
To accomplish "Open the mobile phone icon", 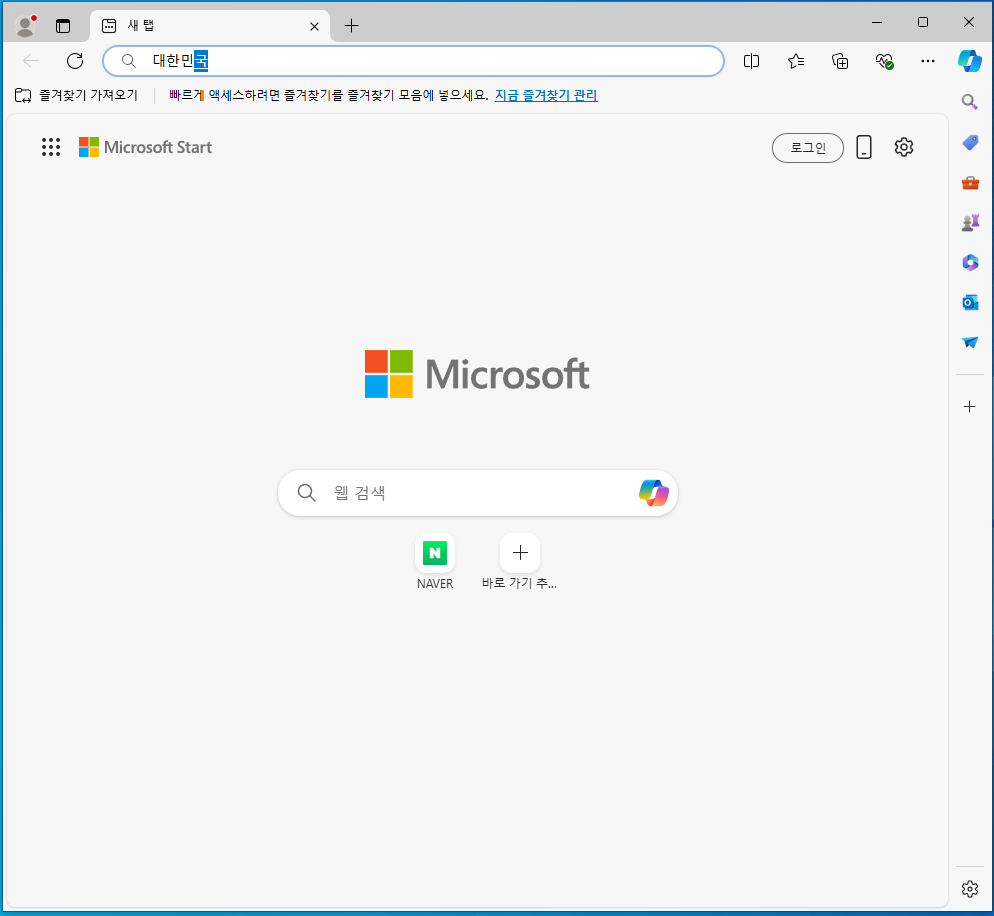I will click(863, 147).
